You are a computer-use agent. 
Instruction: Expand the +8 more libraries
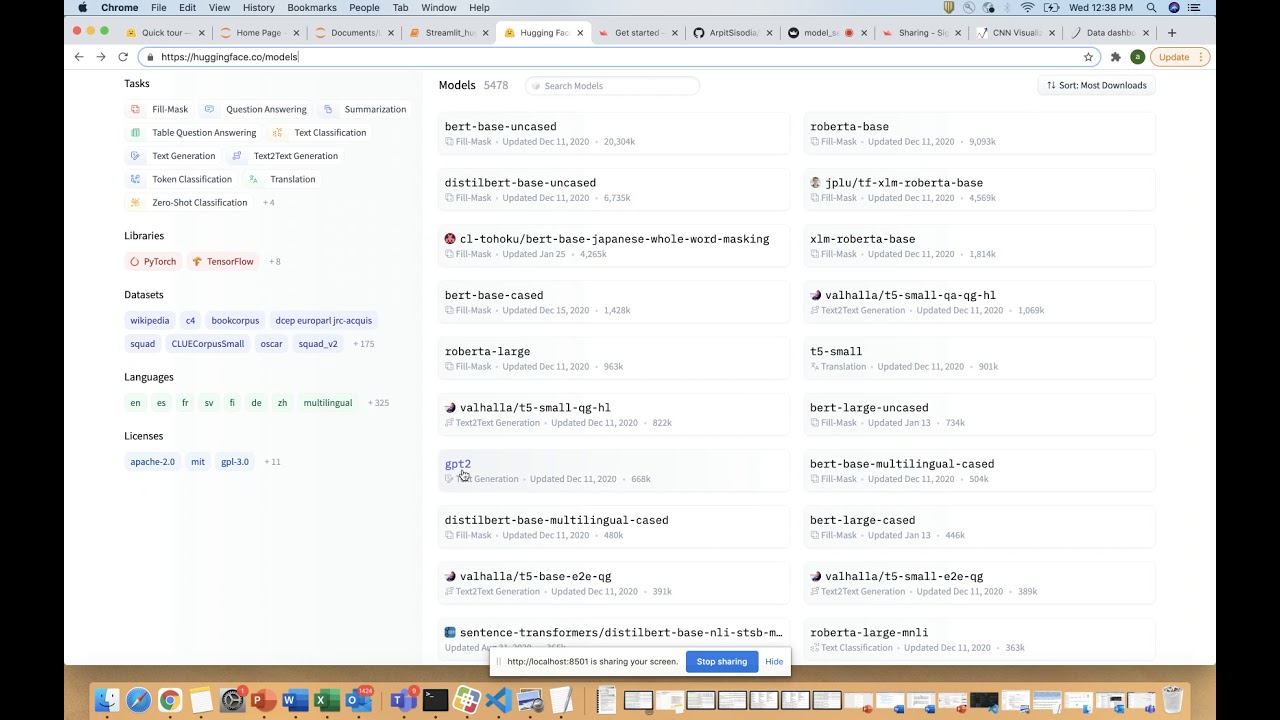click(x=274, y=262)
